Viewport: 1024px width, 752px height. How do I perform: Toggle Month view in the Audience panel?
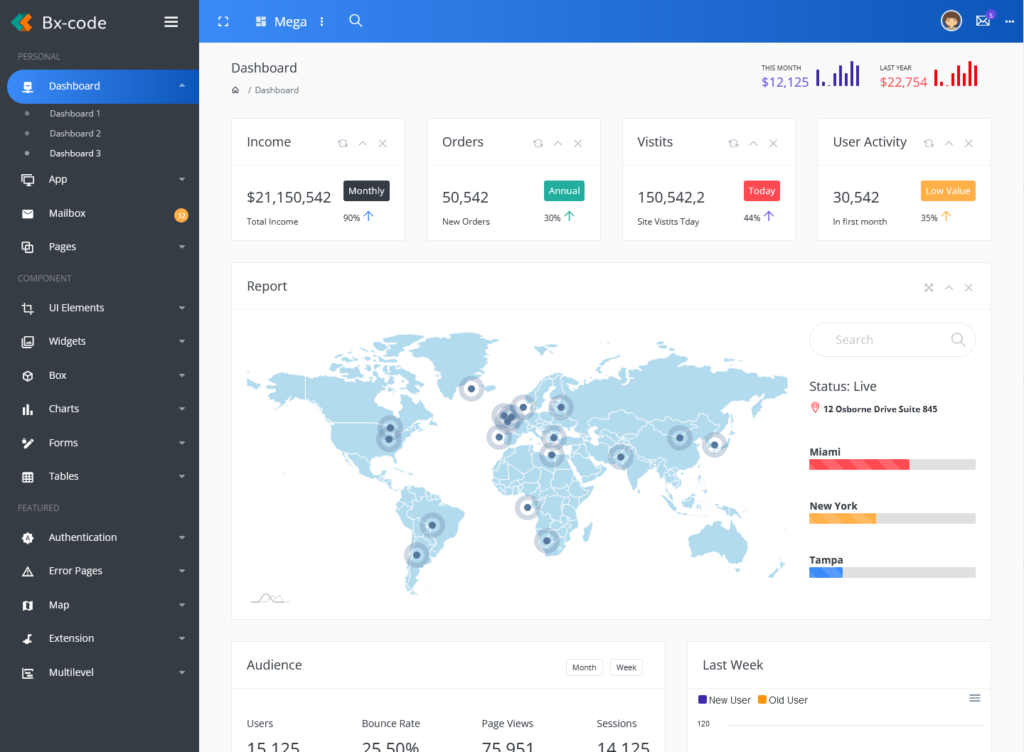pyautogui.click(x=584, y=666)
